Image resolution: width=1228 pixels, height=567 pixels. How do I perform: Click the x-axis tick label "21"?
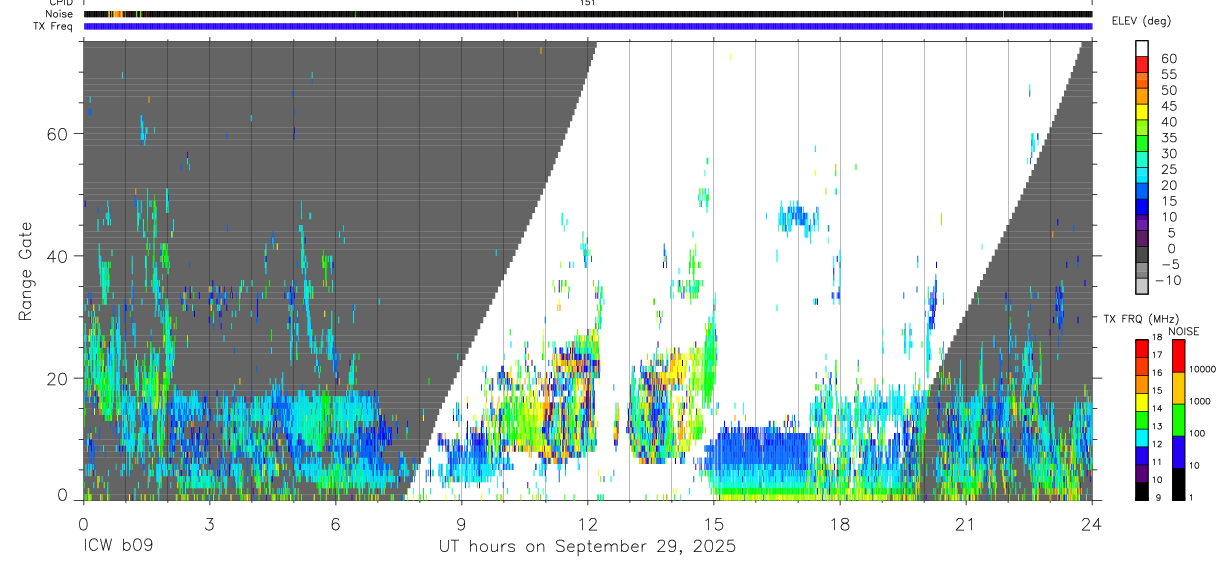click(966, 524)
